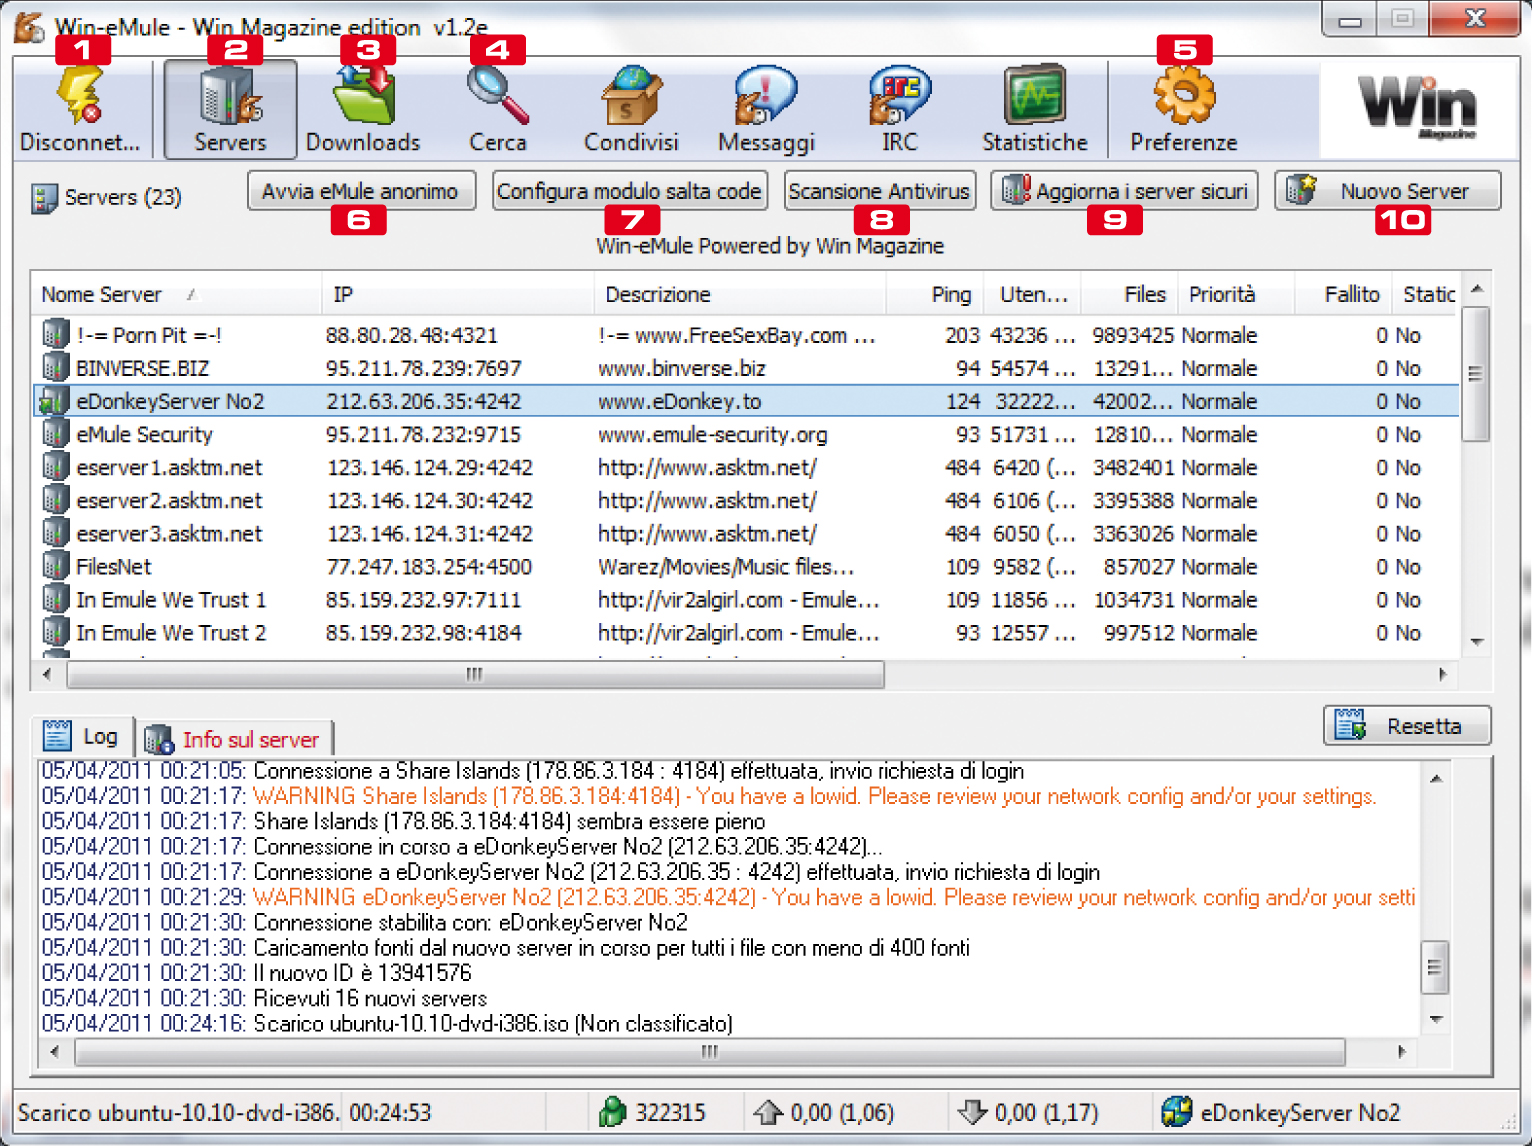Sort by Fallito column header

[x=1343, y=294]
